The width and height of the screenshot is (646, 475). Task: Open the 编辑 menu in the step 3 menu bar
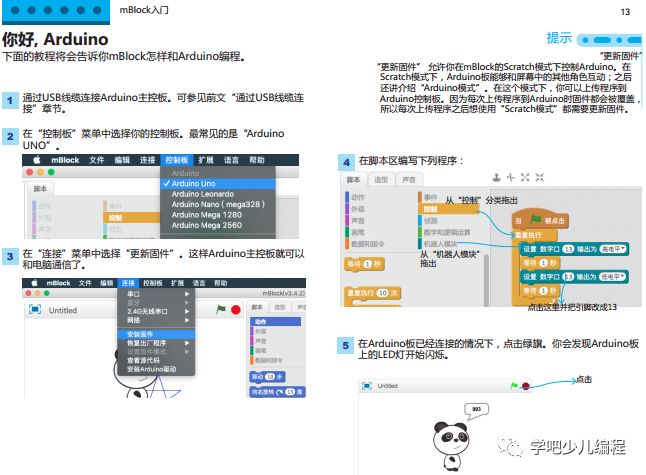(x=106, y=283)
